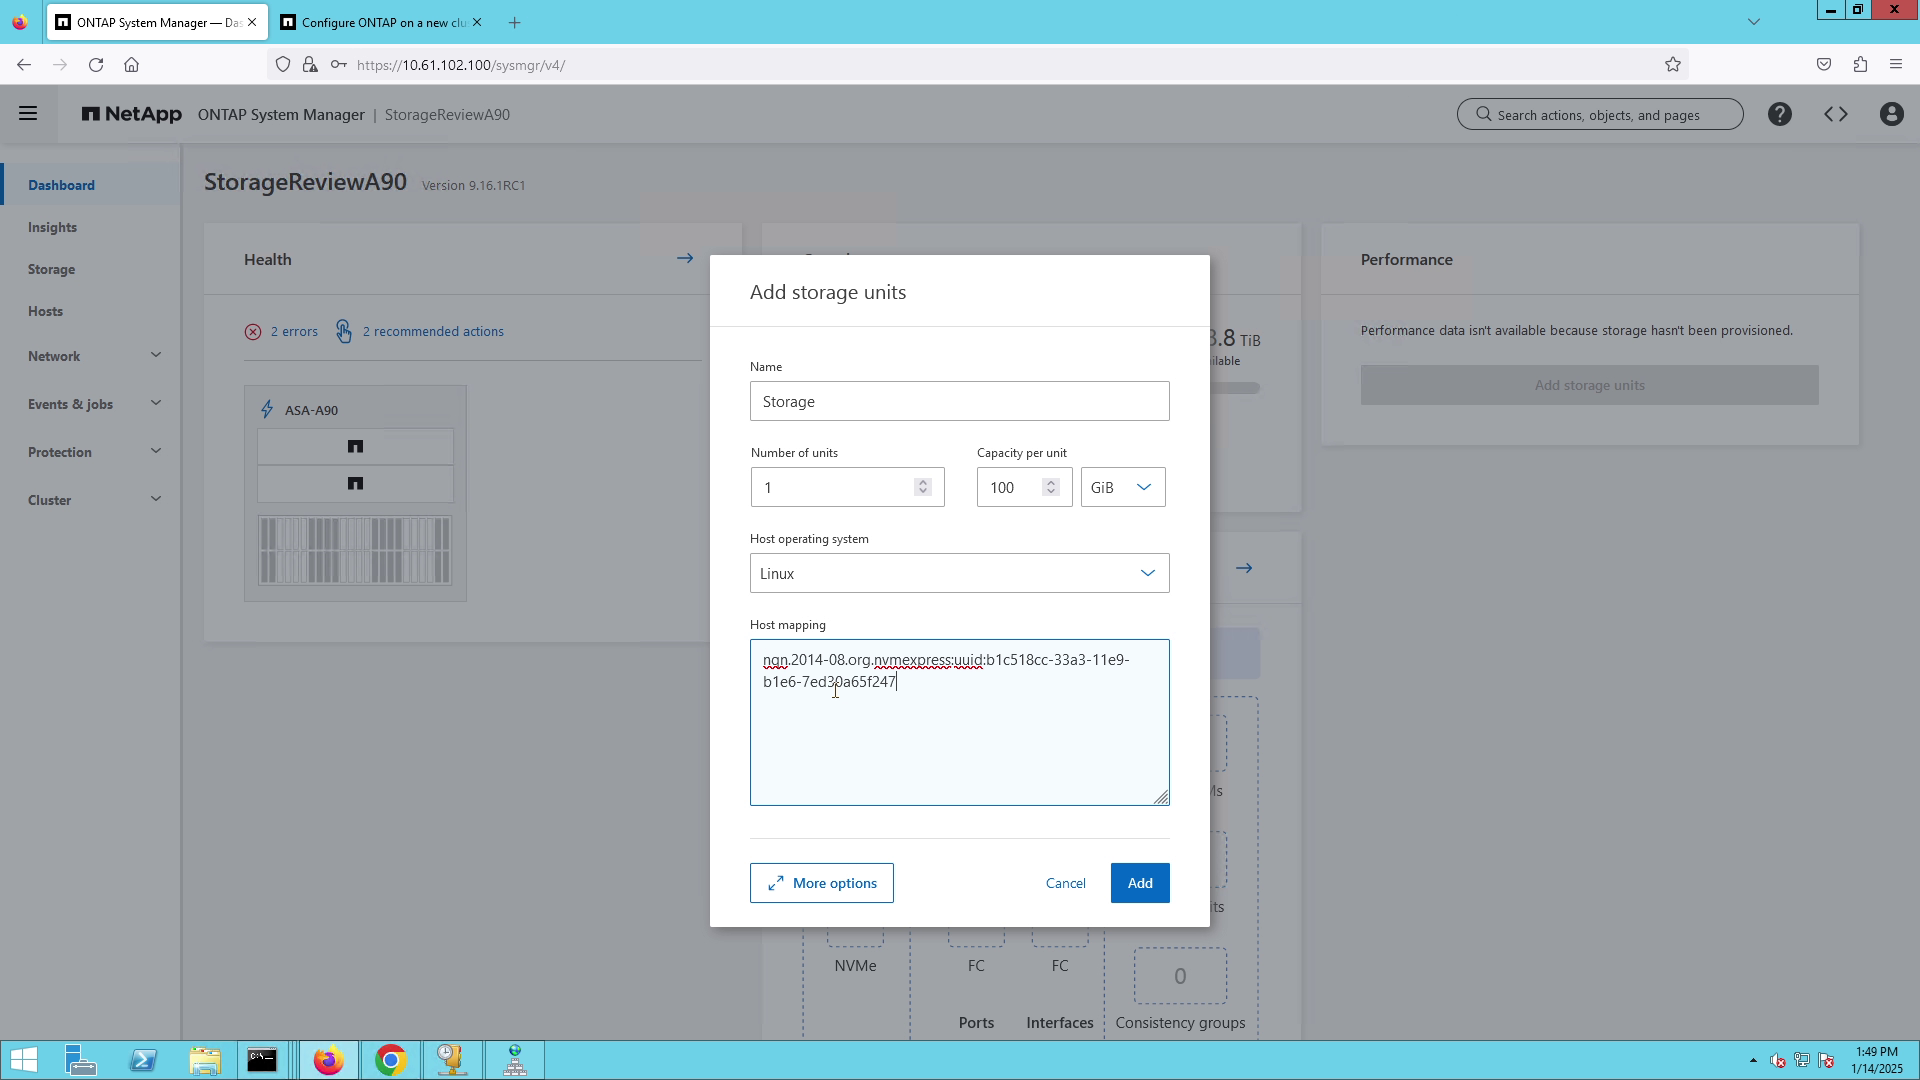Save page to Pocket icon
Image resolution: width=1920 pixels, height=1080 pixels.
[1824, 65]
